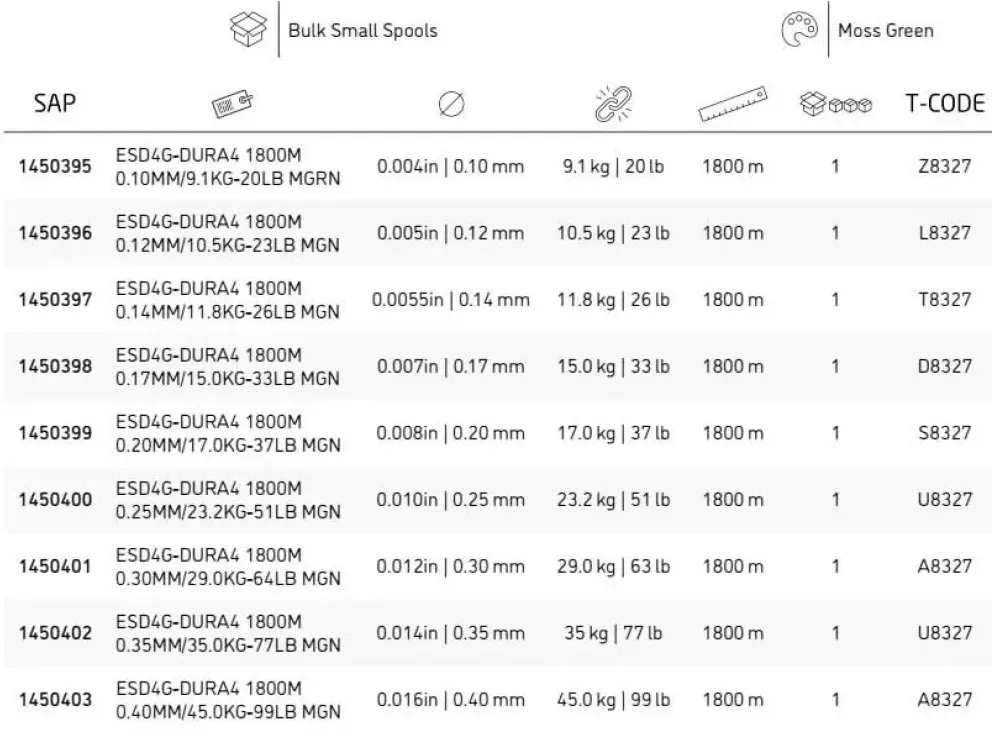Select the Moss Green color label

click(x=886, y=30)
